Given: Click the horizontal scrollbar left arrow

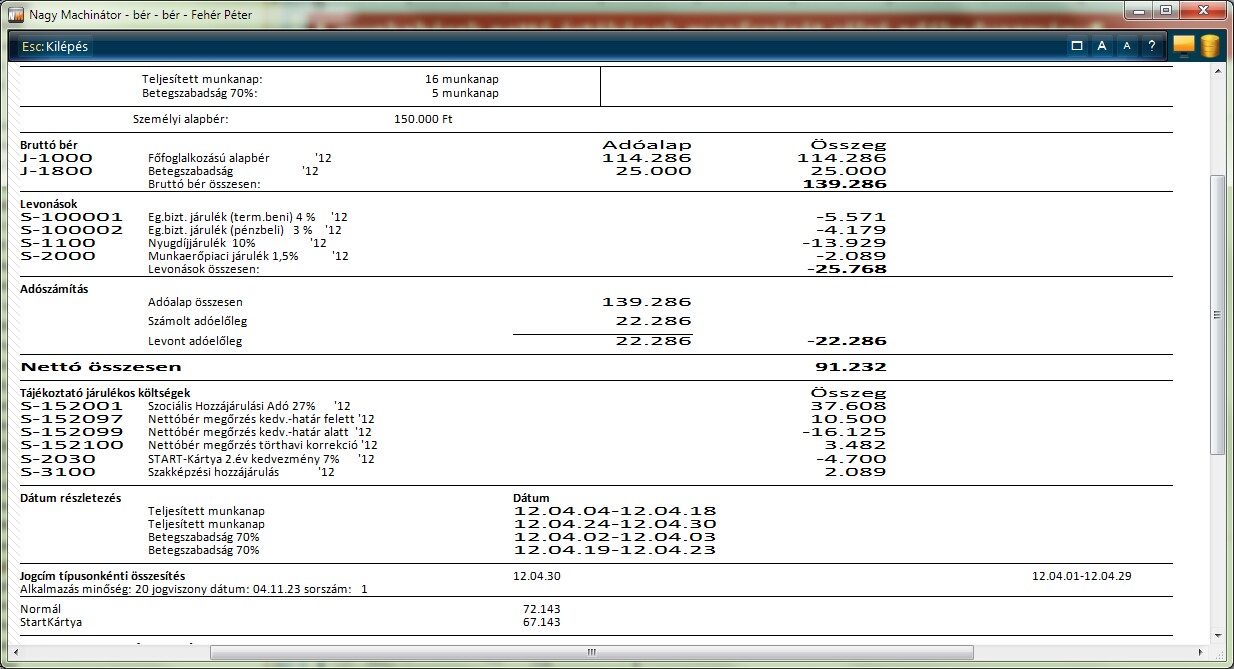Looking at the screenshot, I should pyautogui.click(x=17, y=652).
